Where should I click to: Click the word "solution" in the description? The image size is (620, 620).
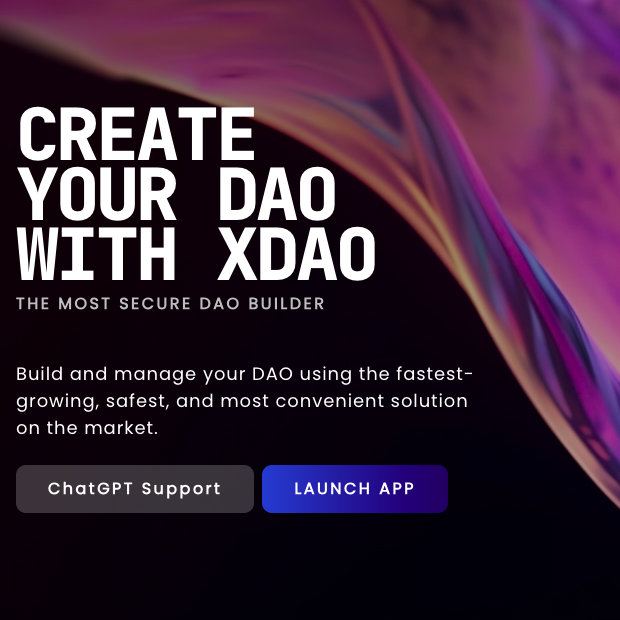429,401
